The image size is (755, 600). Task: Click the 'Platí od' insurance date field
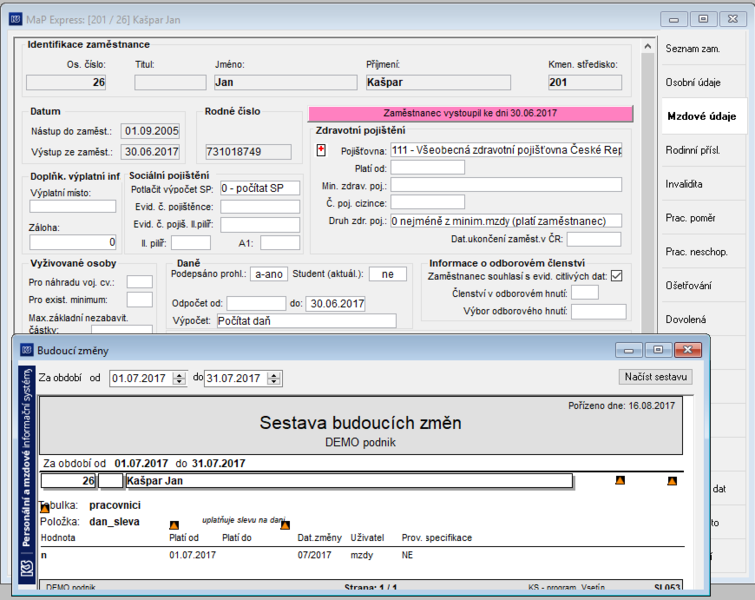click(428, 167)
